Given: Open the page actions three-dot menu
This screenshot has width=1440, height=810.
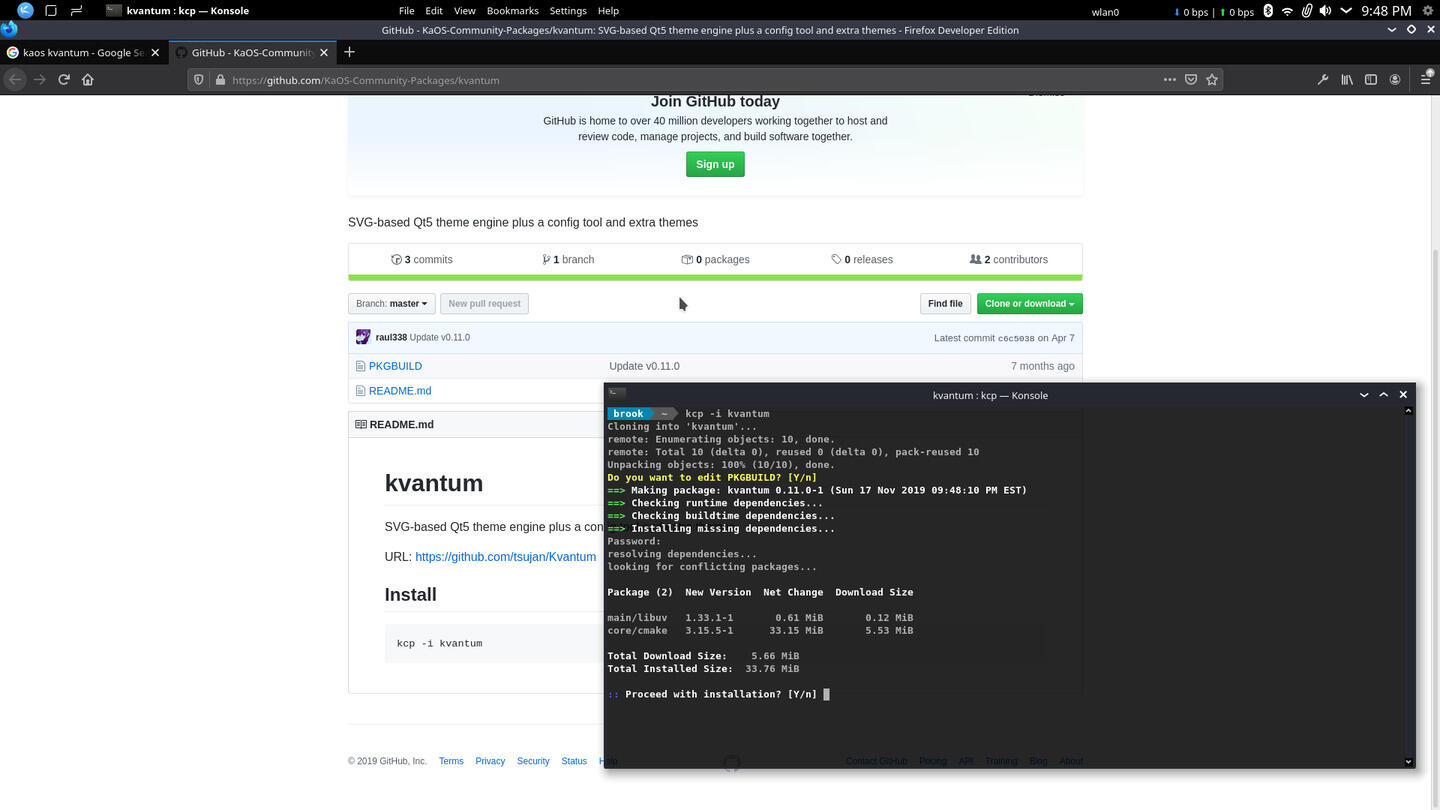Looking at the screenshot, I should pyautogui.click(x=1169, y=80).
